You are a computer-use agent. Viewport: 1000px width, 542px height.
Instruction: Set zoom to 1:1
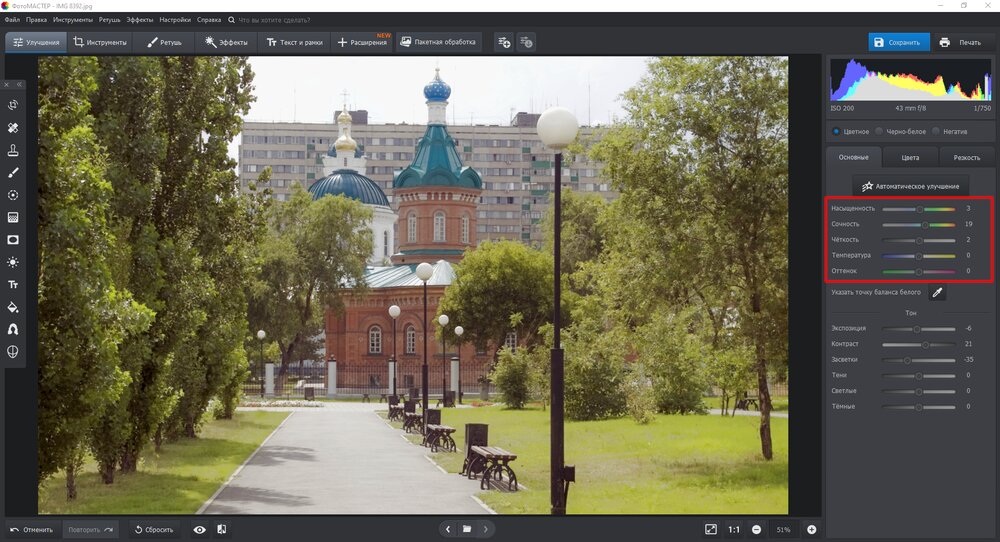tap(734, 529)
